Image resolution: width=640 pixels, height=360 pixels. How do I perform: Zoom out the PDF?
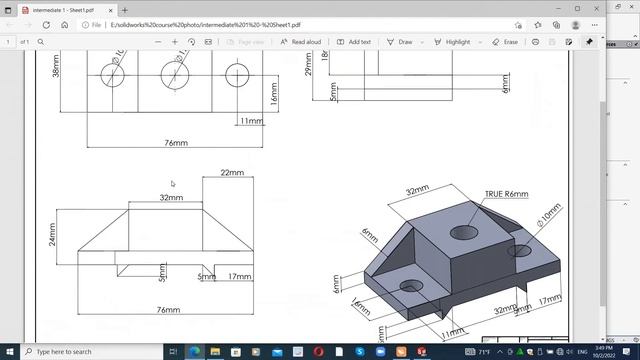coord(158,42)
